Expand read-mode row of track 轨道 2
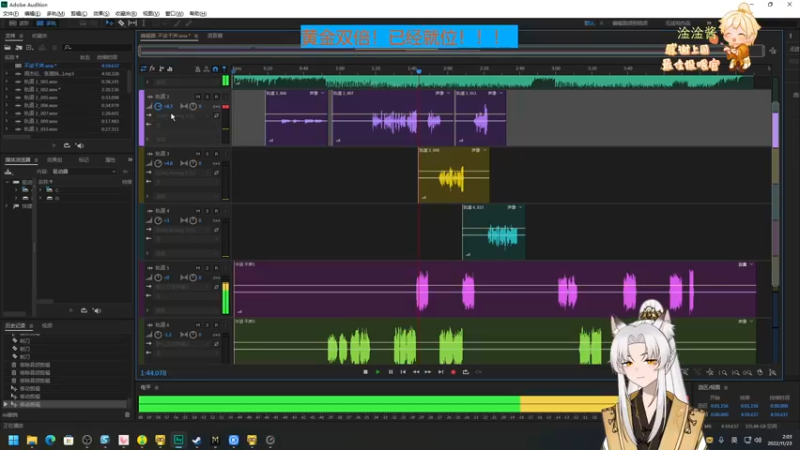 [x=148, y=139]
